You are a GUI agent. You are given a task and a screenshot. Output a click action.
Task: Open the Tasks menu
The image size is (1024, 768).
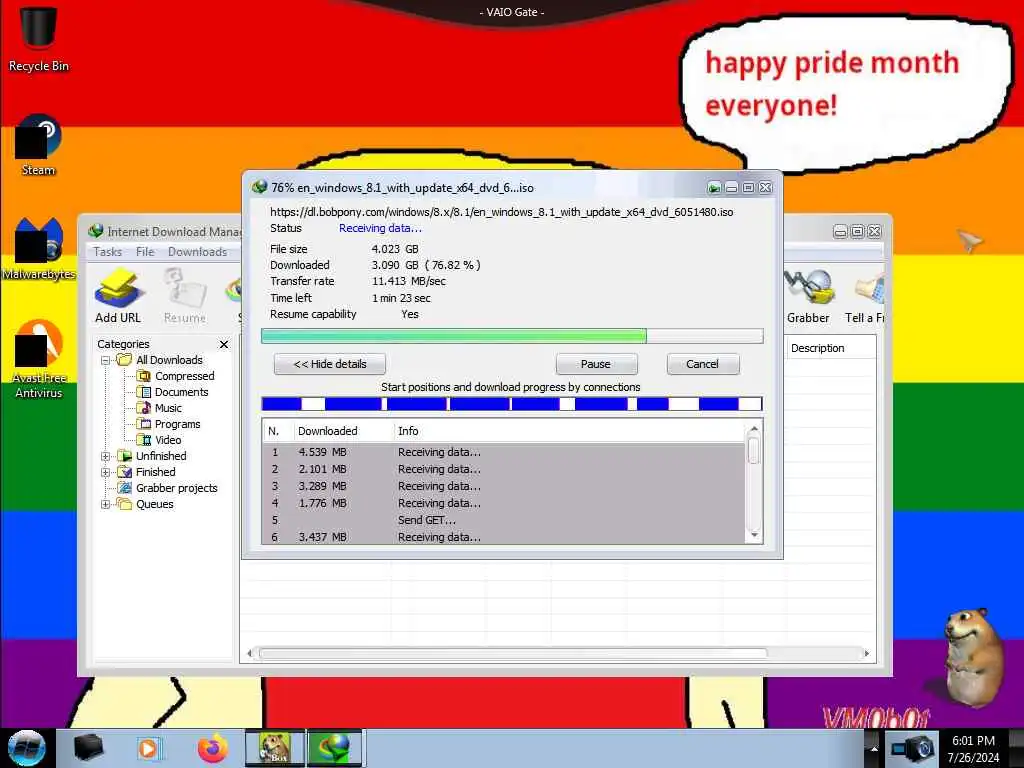tap(107, 252)
